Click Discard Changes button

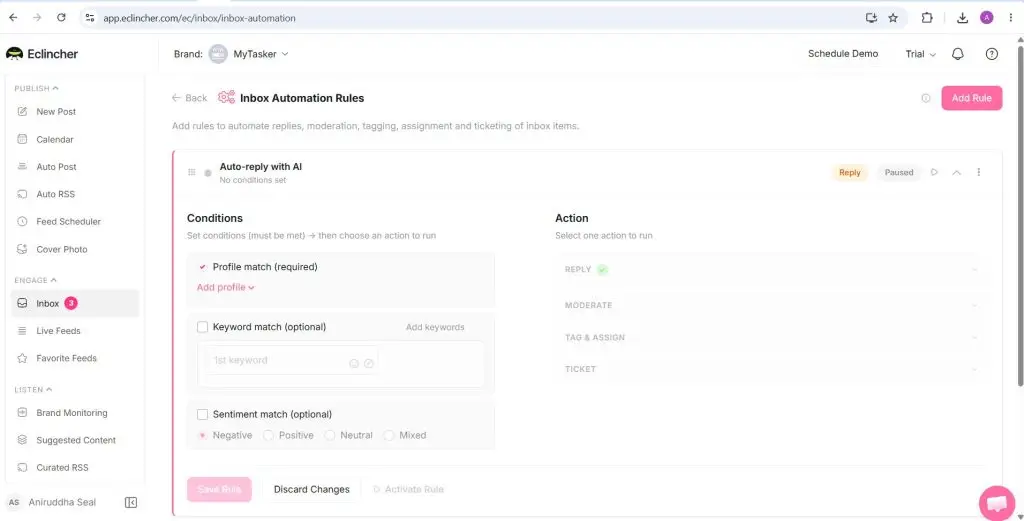pyautogui.click(x=312, y=489)
